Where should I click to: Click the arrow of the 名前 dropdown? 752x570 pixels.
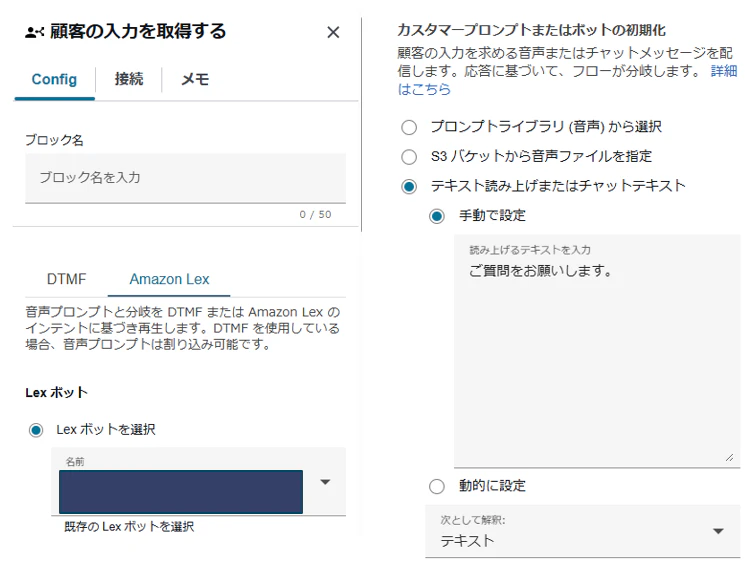click(x=325, y=482)
